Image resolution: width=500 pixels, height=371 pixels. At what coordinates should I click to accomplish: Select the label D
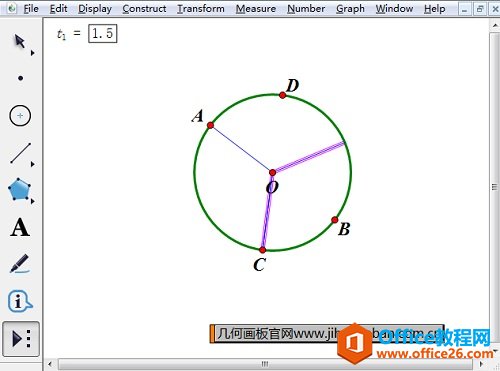coord(293,86)
